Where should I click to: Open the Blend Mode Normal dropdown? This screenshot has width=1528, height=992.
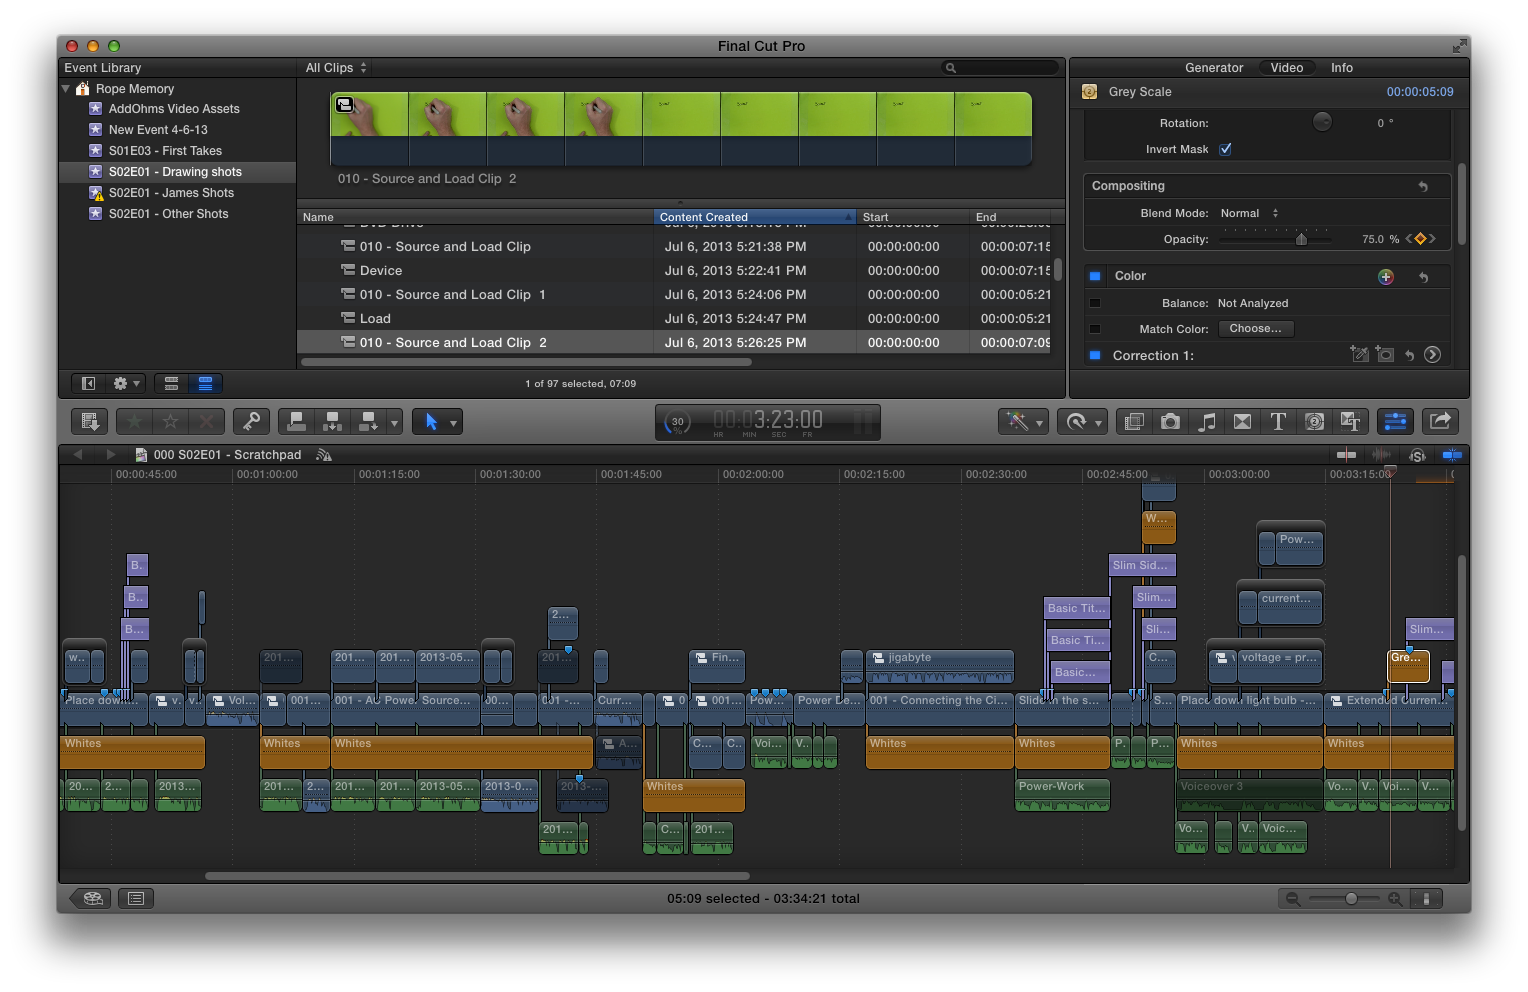click(1249, 213)
